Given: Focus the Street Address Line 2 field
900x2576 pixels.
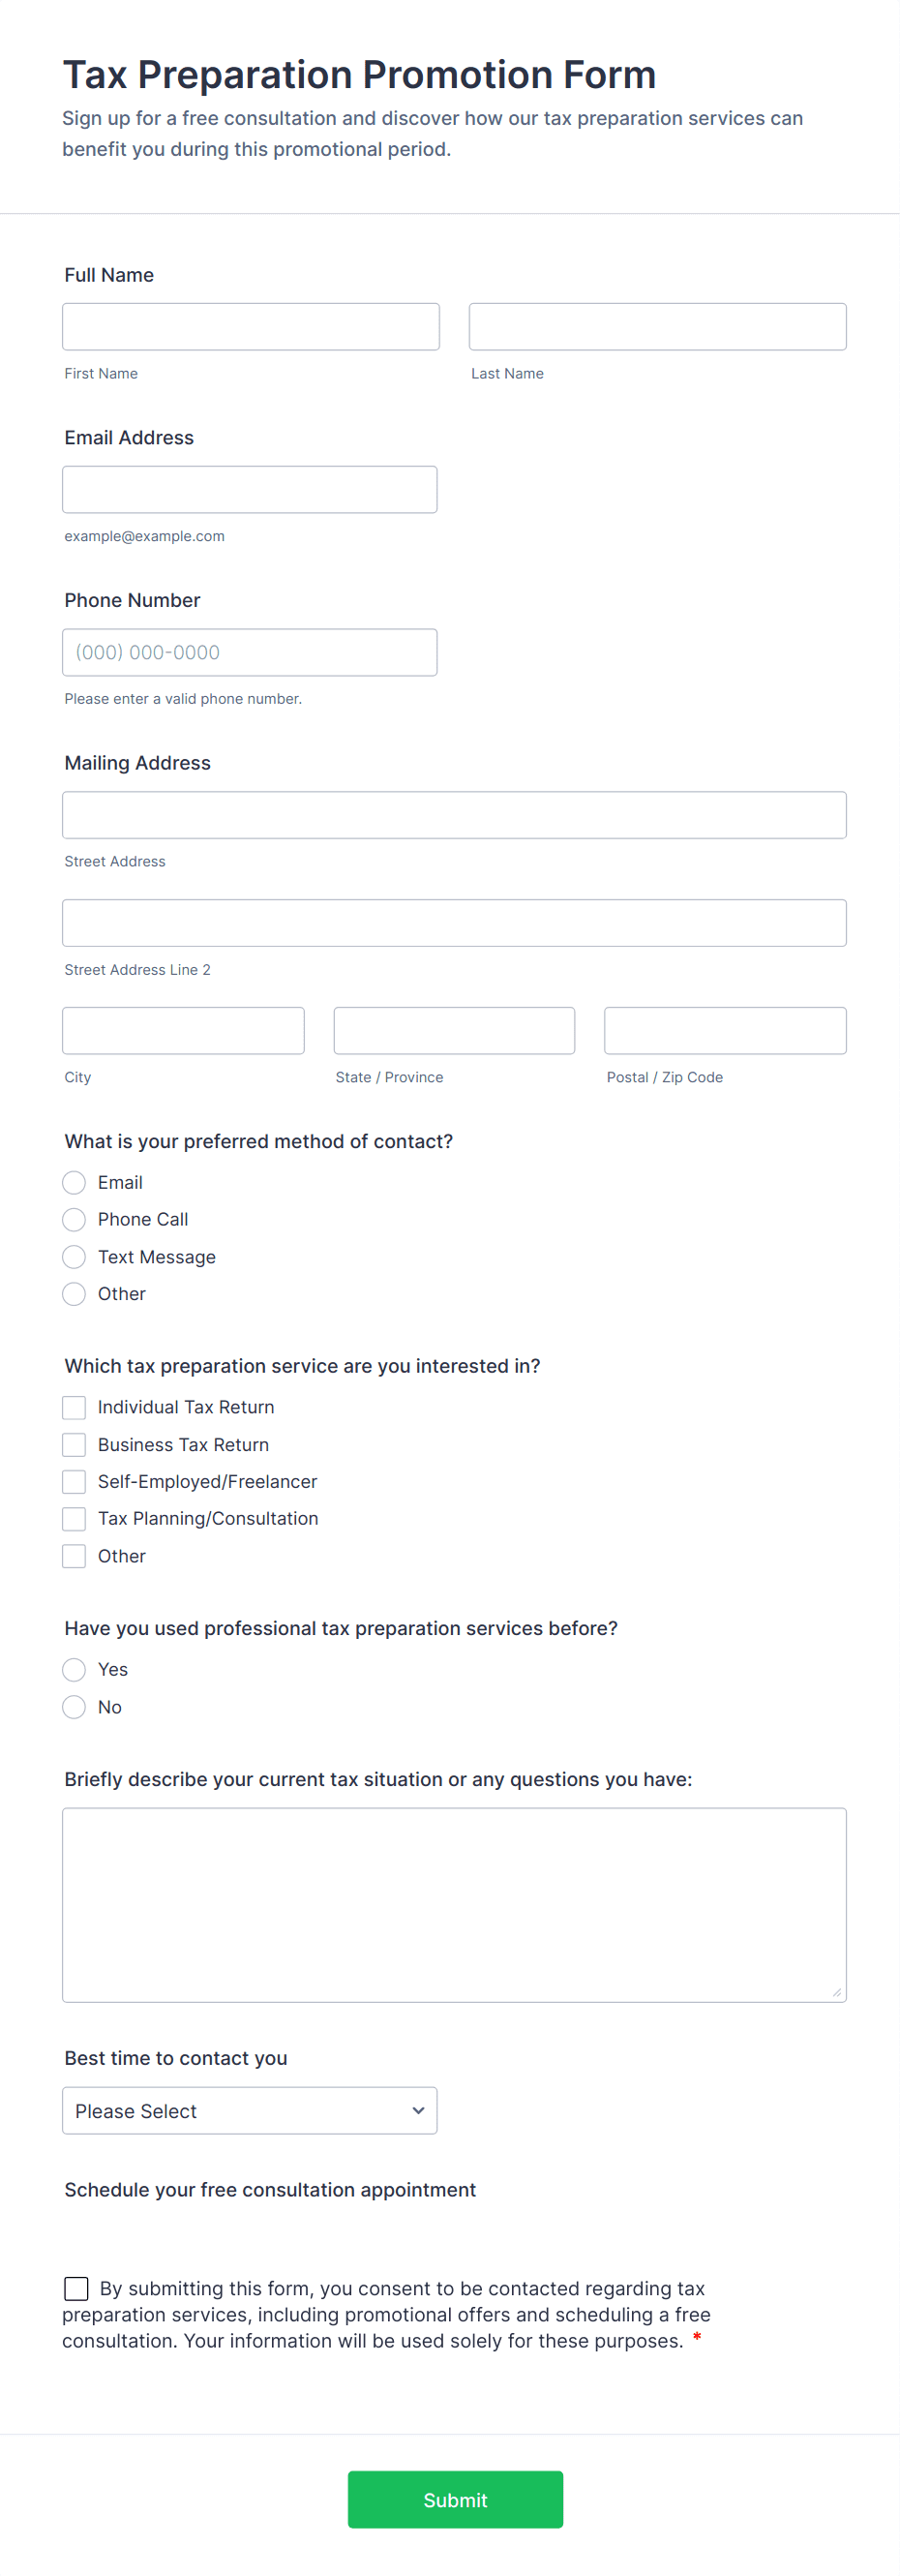Looking at the screenshot, I should point(454,923).
